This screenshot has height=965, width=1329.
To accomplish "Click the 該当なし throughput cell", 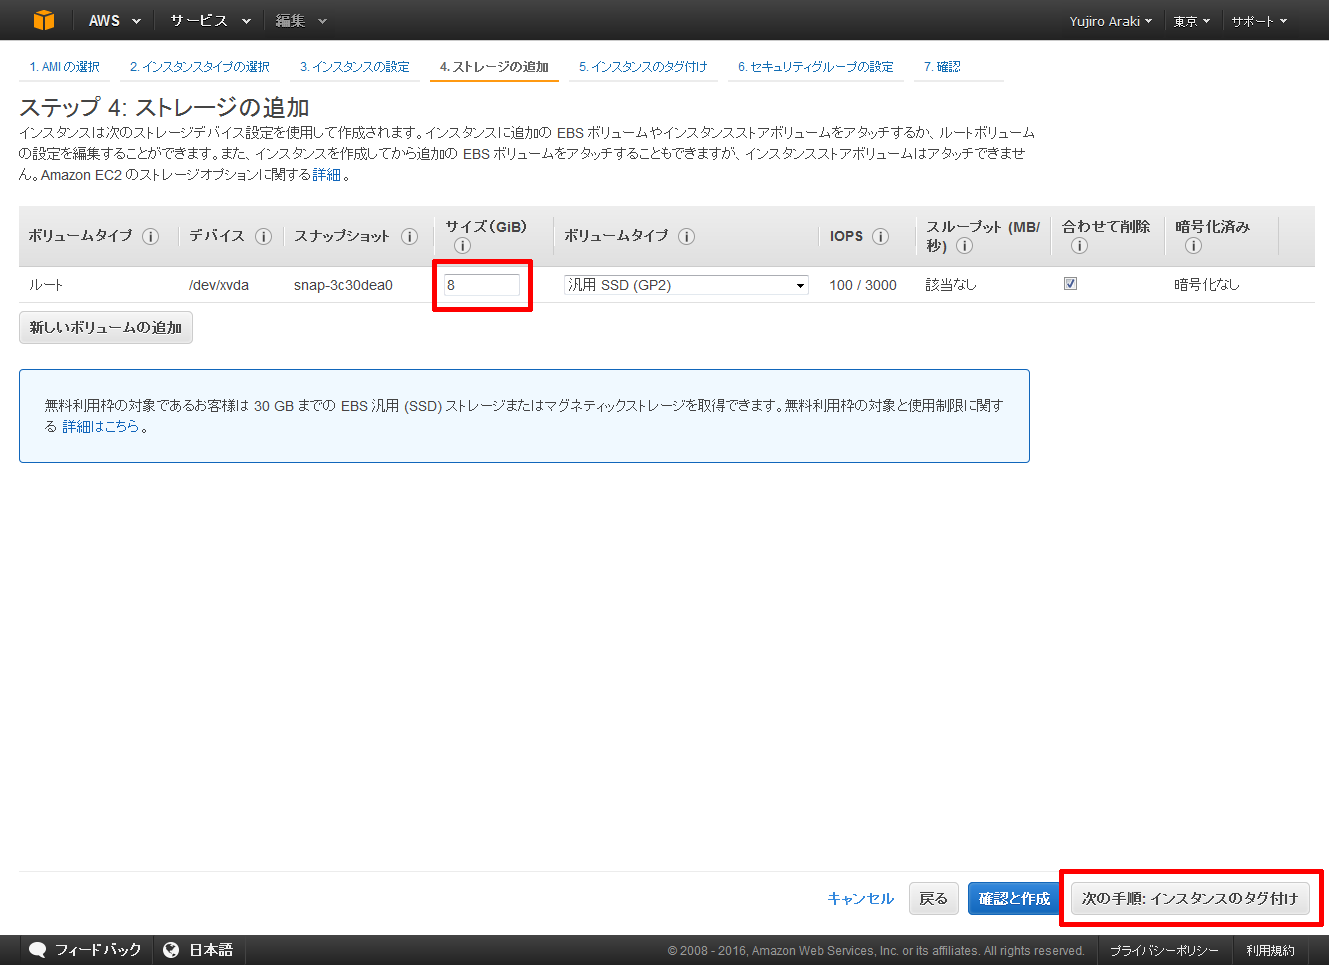I will tap(951, 285).
